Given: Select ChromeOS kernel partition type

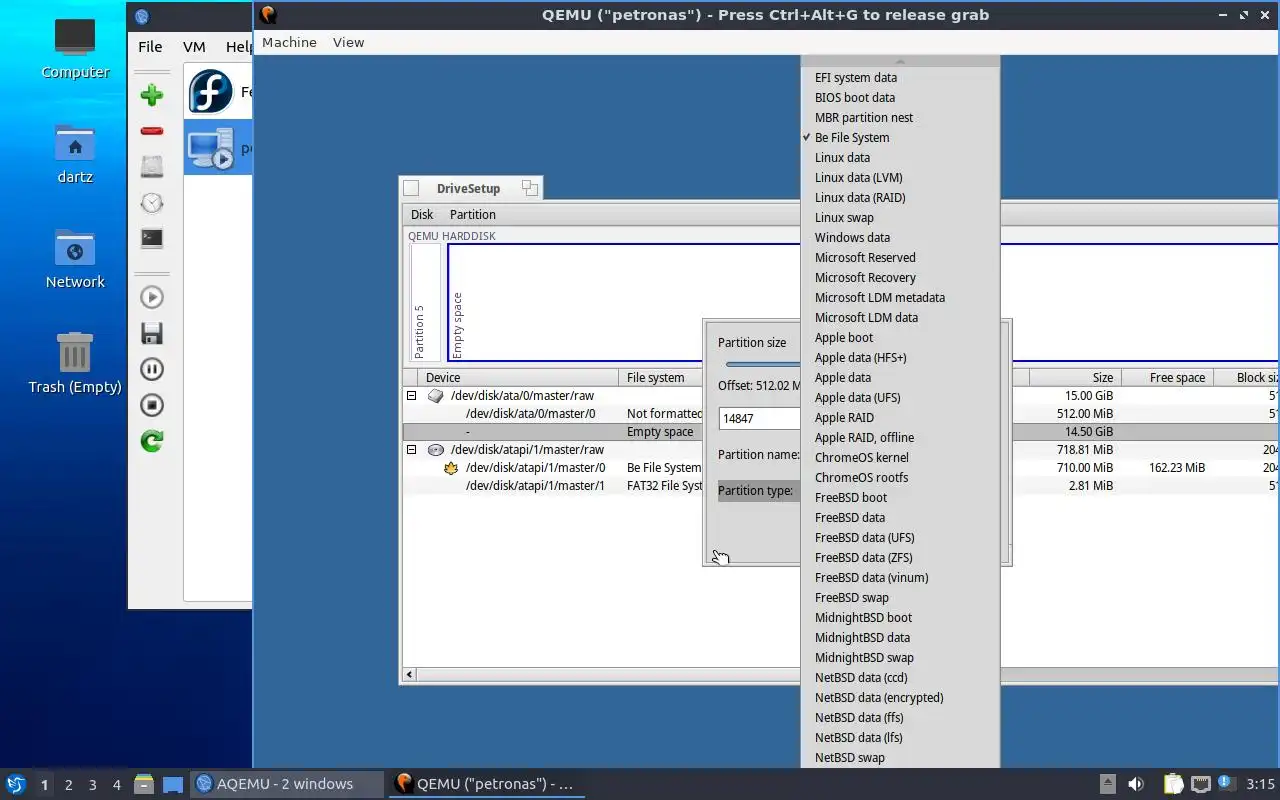Looking at the screenshot, I should tap(900, 457).
